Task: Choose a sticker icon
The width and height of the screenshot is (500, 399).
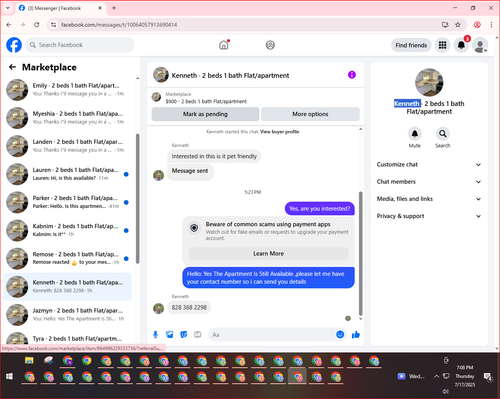Action: click(184, 334)
